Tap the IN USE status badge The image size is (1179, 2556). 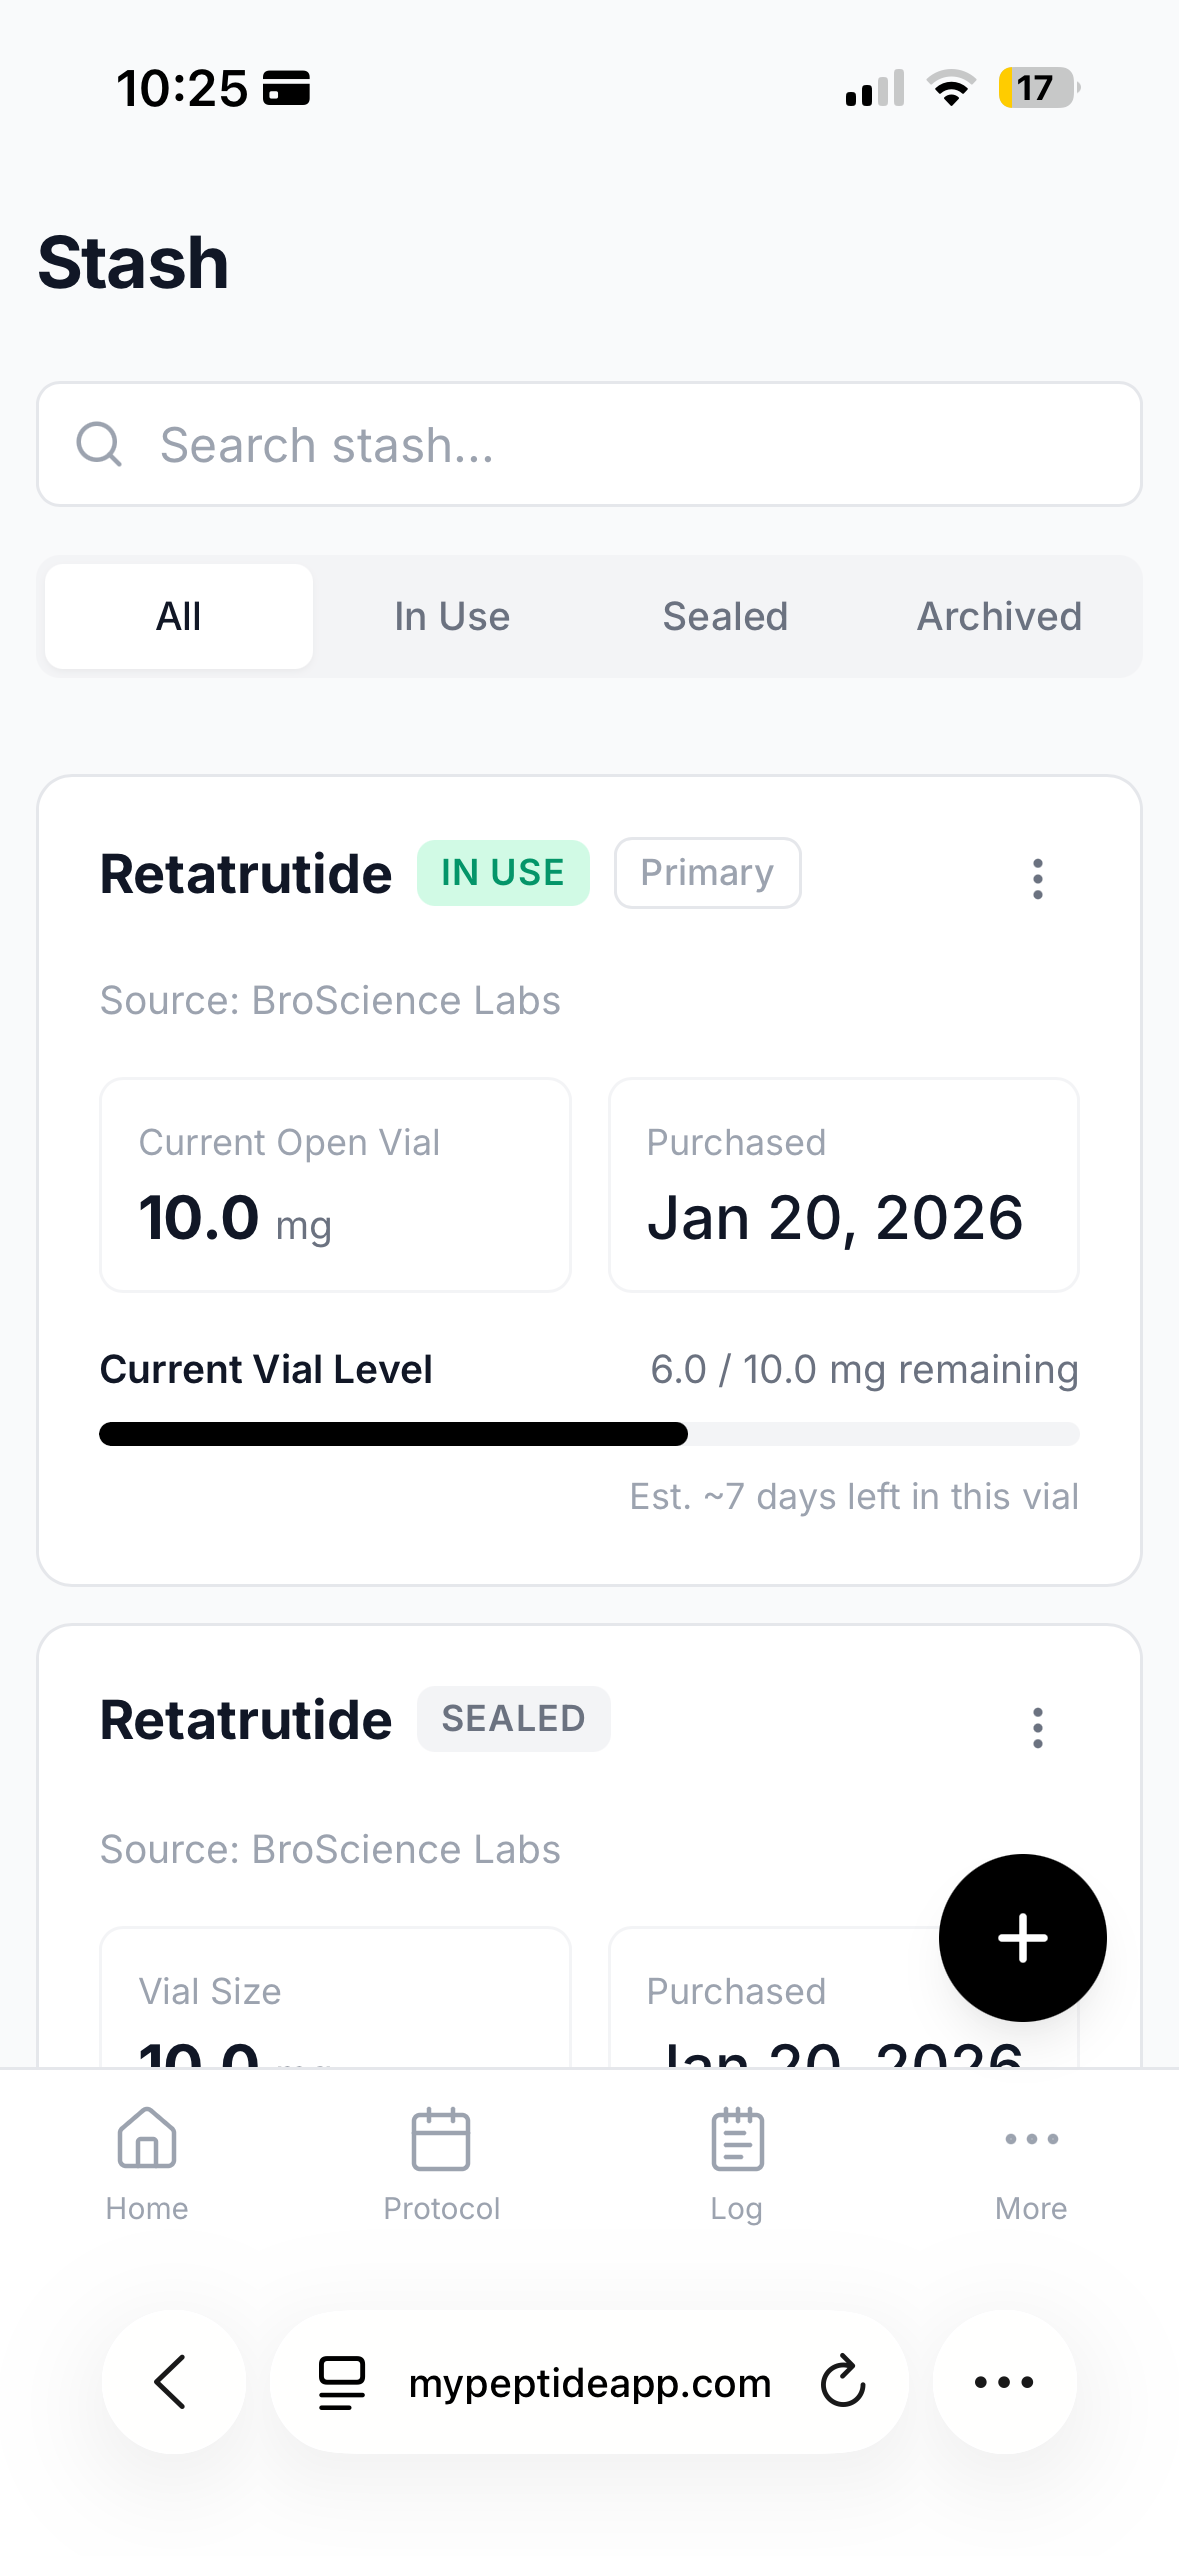point(503,872)
